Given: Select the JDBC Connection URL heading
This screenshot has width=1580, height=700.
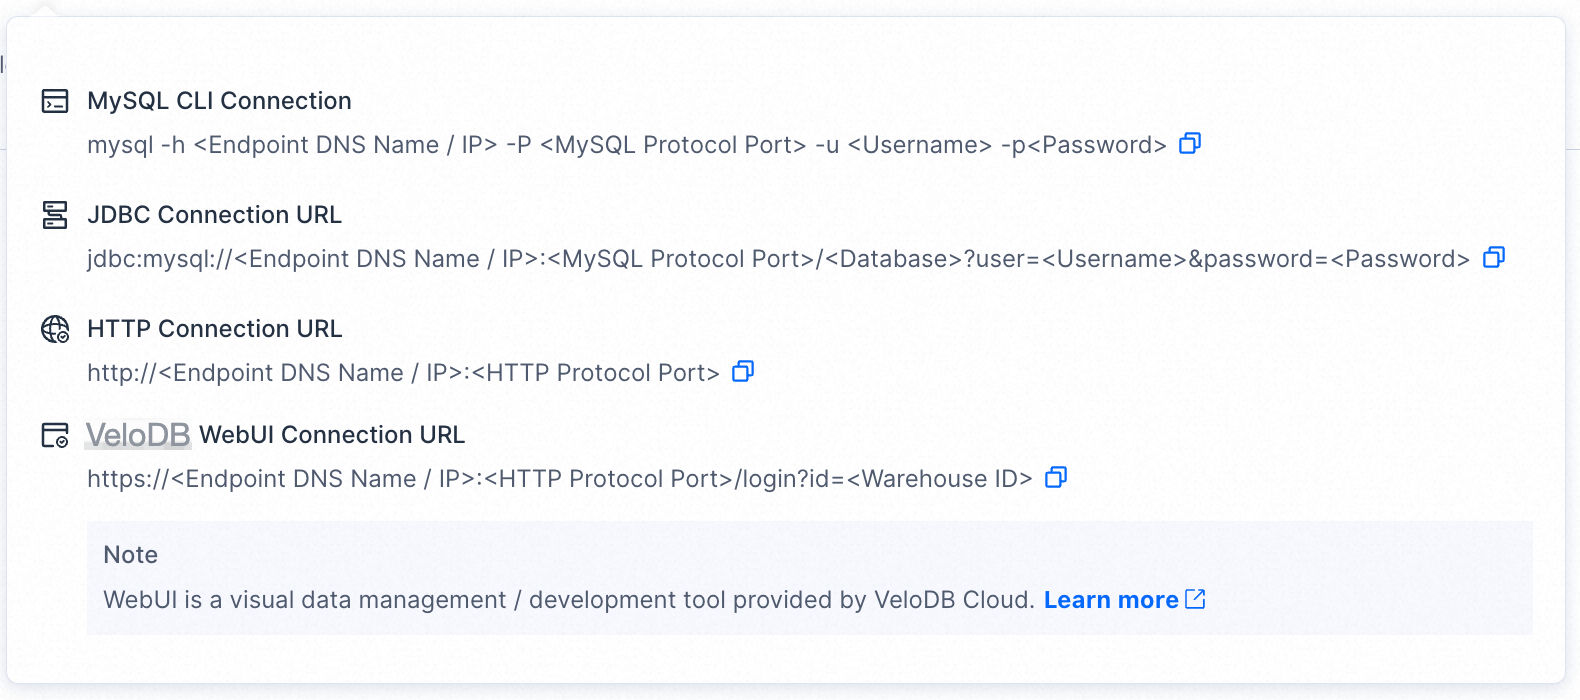Looking at the screenshot, I should click(x=214, y=214).
